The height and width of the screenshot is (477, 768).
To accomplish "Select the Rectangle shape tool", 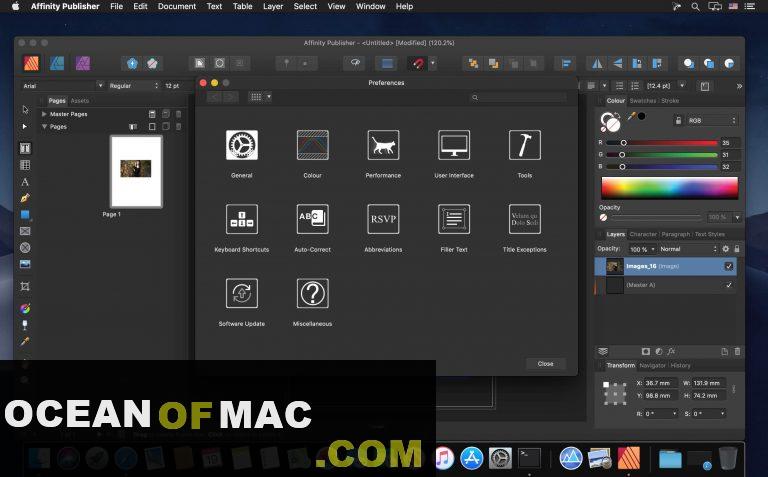I will pos(25,215).
